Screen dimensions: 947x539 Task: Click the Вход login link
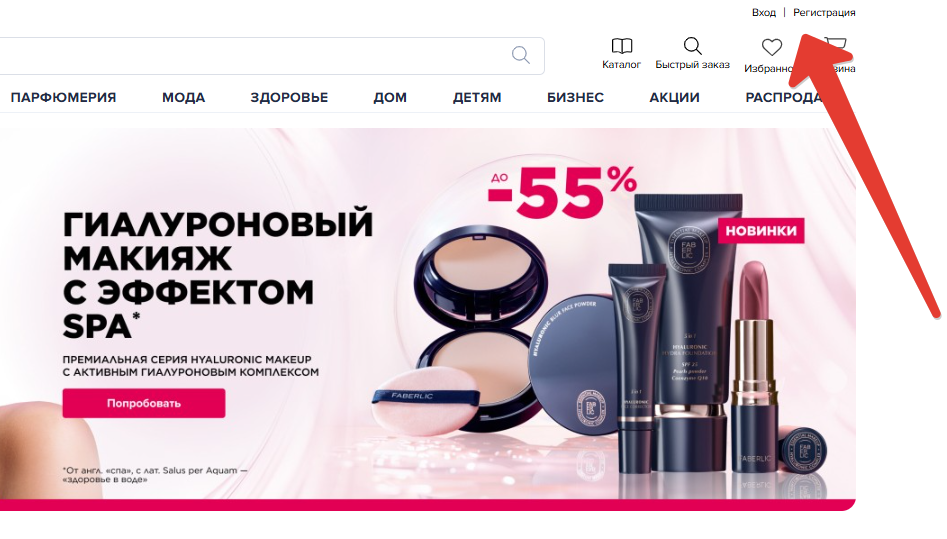tap(763, 12)
